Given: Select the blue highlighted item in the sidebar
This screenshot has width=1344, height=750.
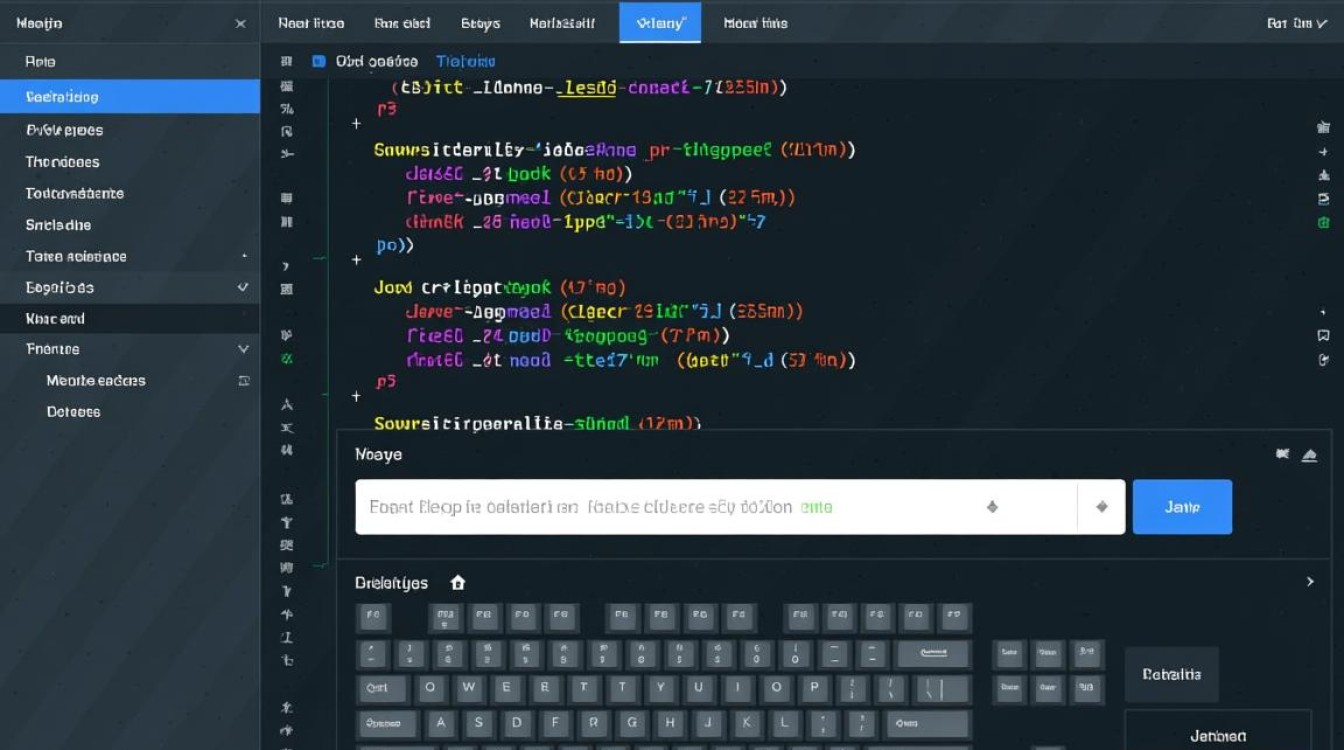Looking at the screenshot, I should point(130,97).
